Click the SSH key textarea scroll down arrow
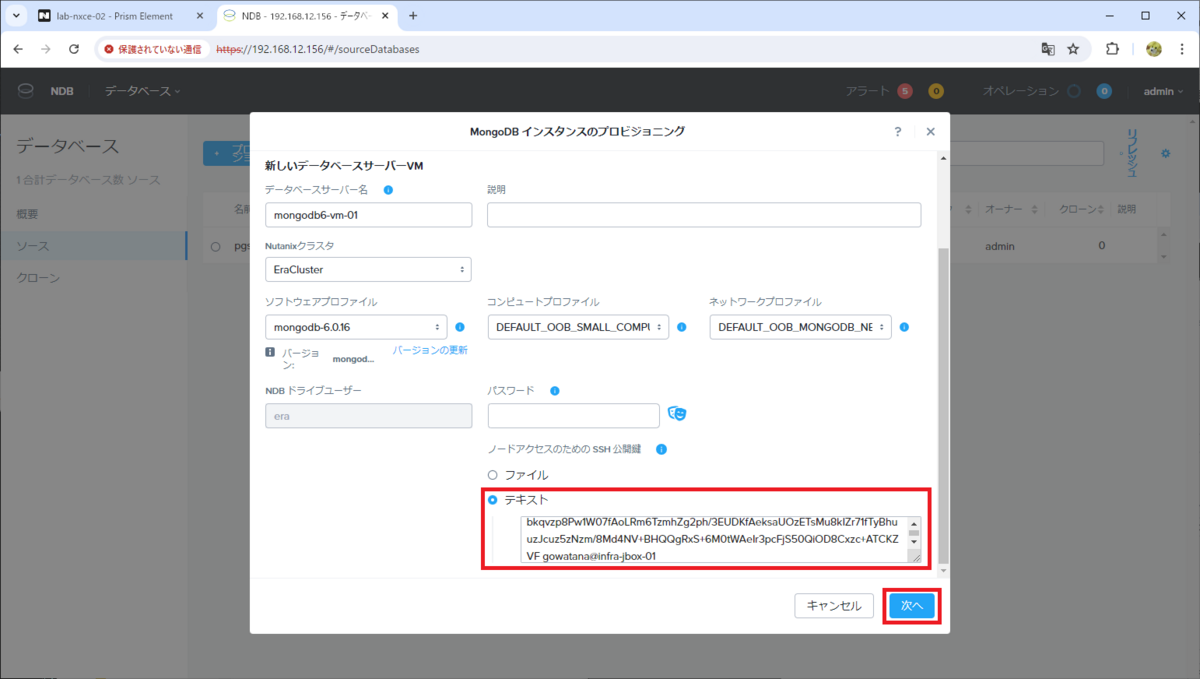This screenshot has height=679, width=1200. pyautogui.click(x=914, y=541)
